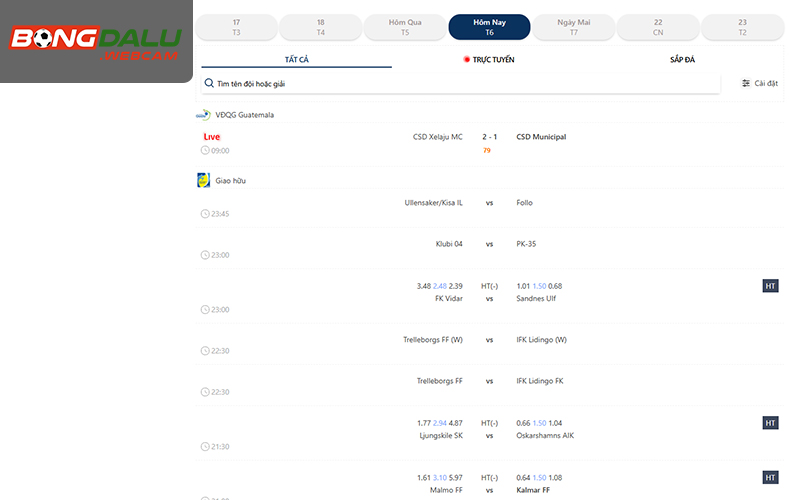Click the HT badge for Ljungskile SK match

click(x=770, y=423)
